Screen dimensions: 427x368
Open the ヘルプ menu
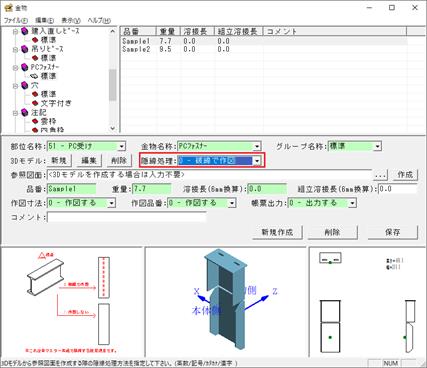click(99, 20)
